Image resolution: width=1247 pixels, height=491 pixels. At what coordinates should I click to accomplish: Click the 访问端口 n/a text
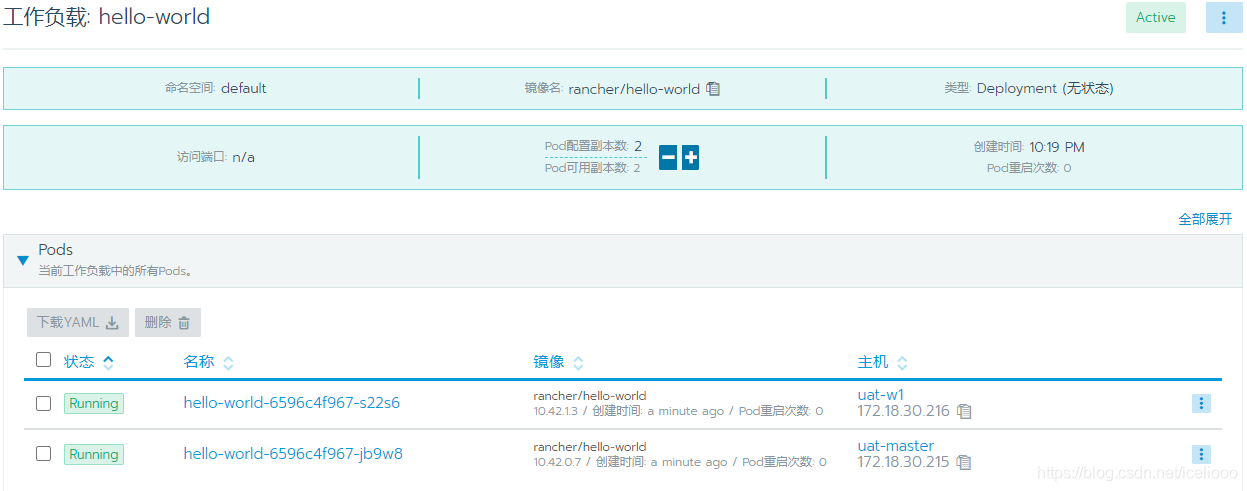pyautogui.click(x=216, y=157)
